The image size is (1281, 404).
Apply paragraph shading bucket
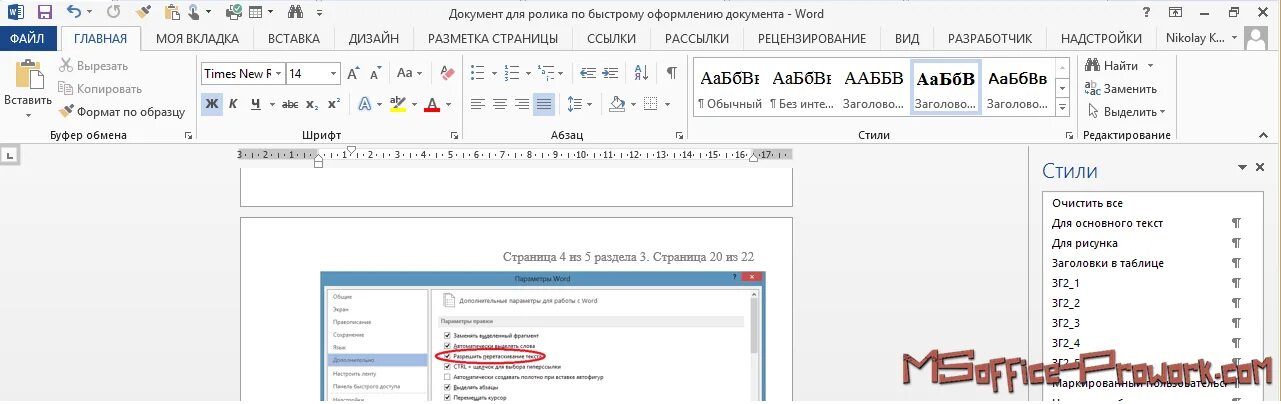[x=617, y=104]
